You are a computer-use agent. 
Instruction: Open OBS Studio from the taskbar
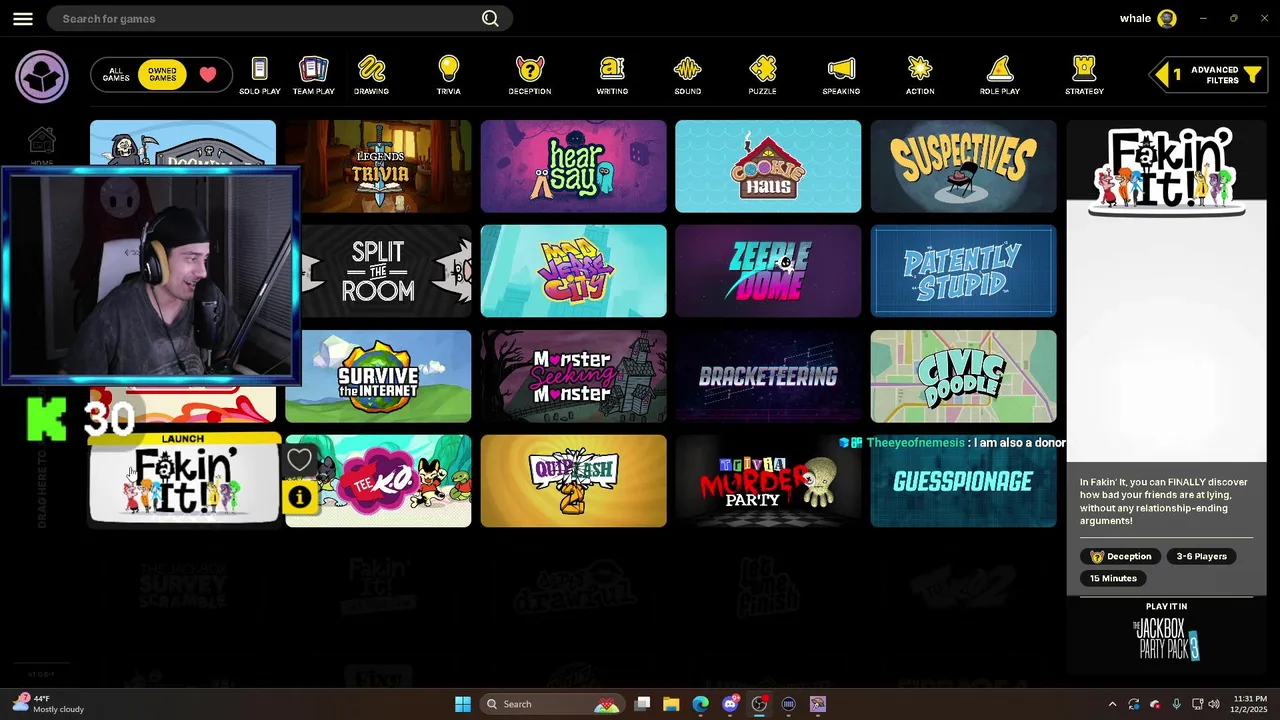(x=759, y=704)
